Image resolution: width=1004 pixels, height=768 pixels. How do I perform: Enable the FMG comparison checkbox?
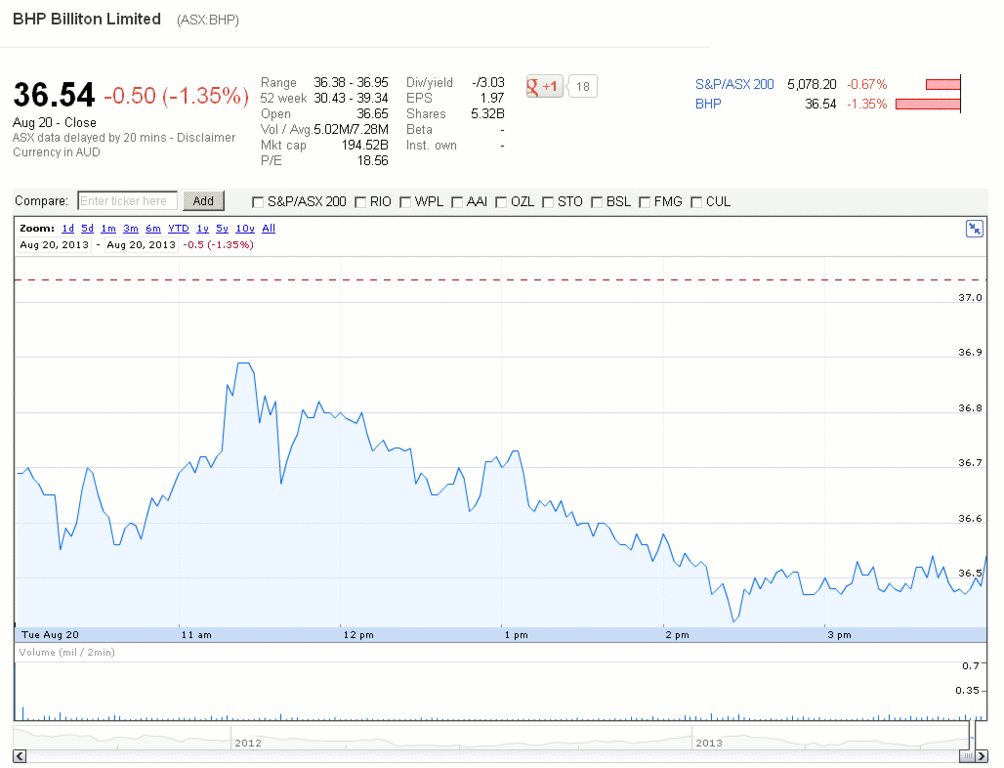[x=645, y=202]
